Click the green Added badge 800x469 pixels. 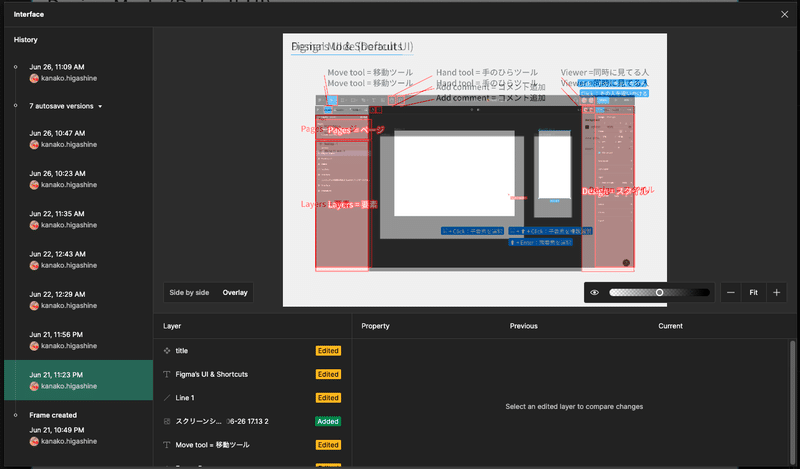coord(328,421)
